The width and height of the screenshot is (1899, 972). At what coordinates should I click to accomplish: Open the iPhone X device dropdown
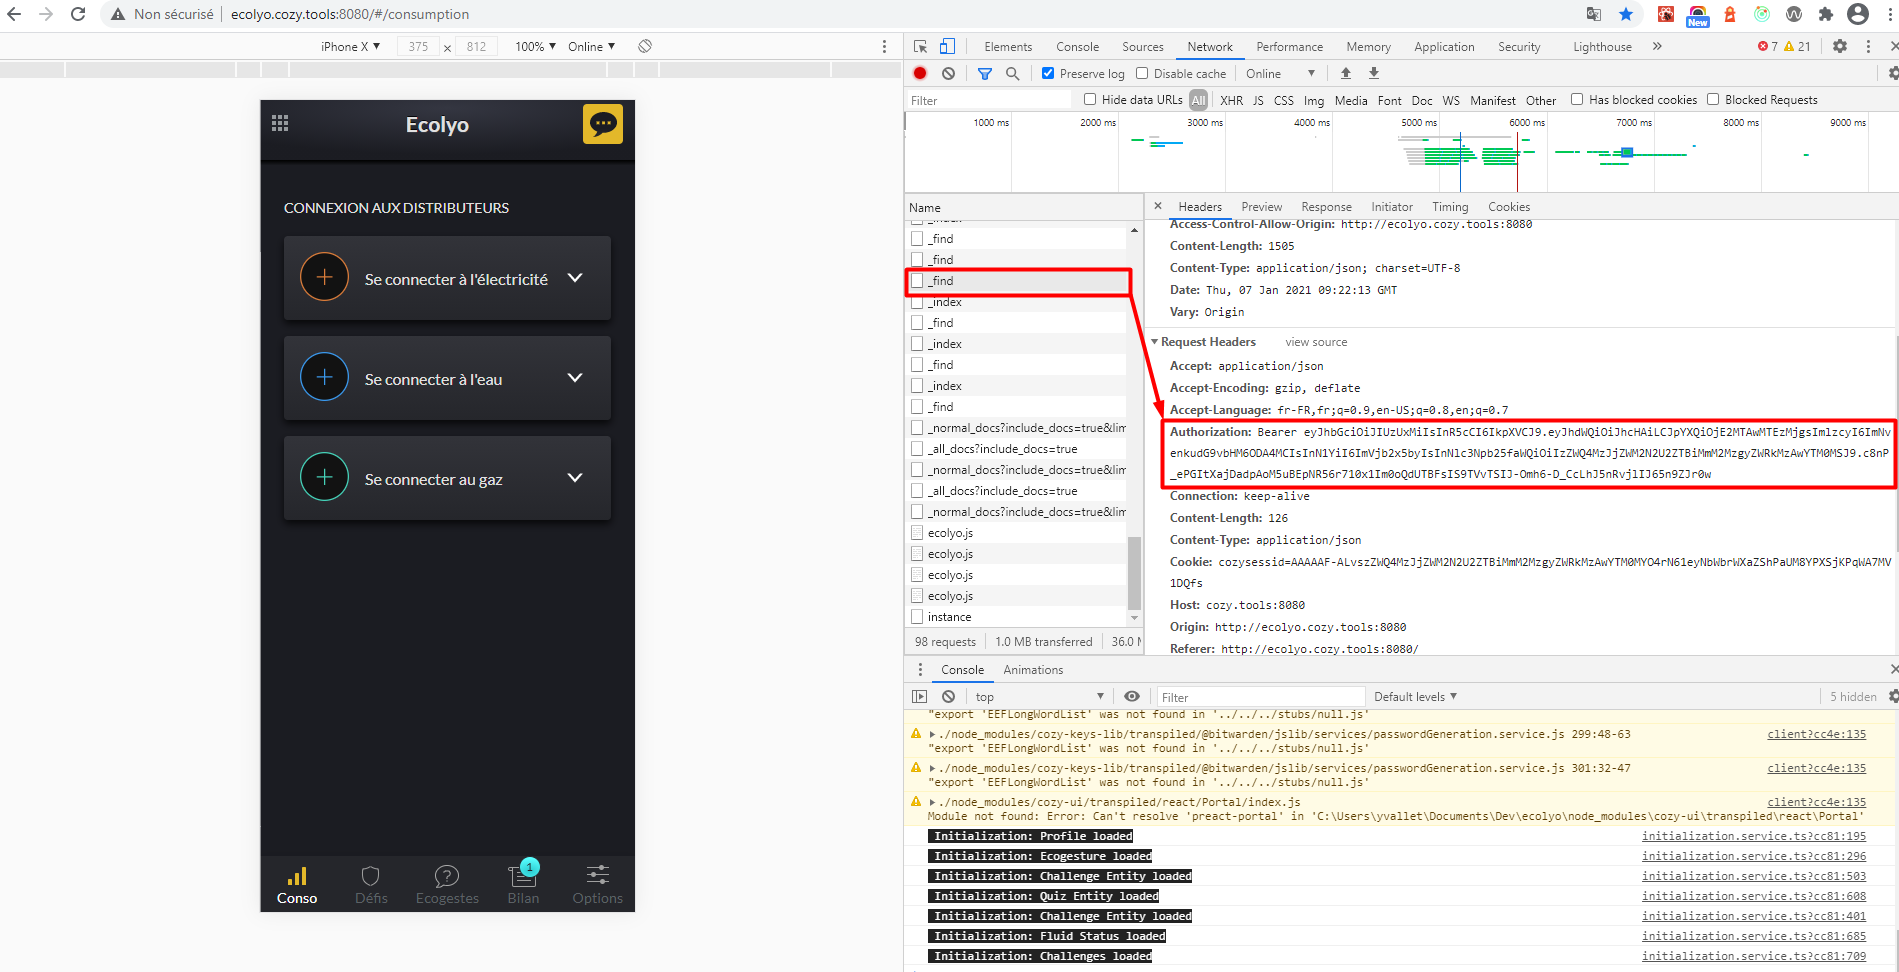[x=350, y=46]
